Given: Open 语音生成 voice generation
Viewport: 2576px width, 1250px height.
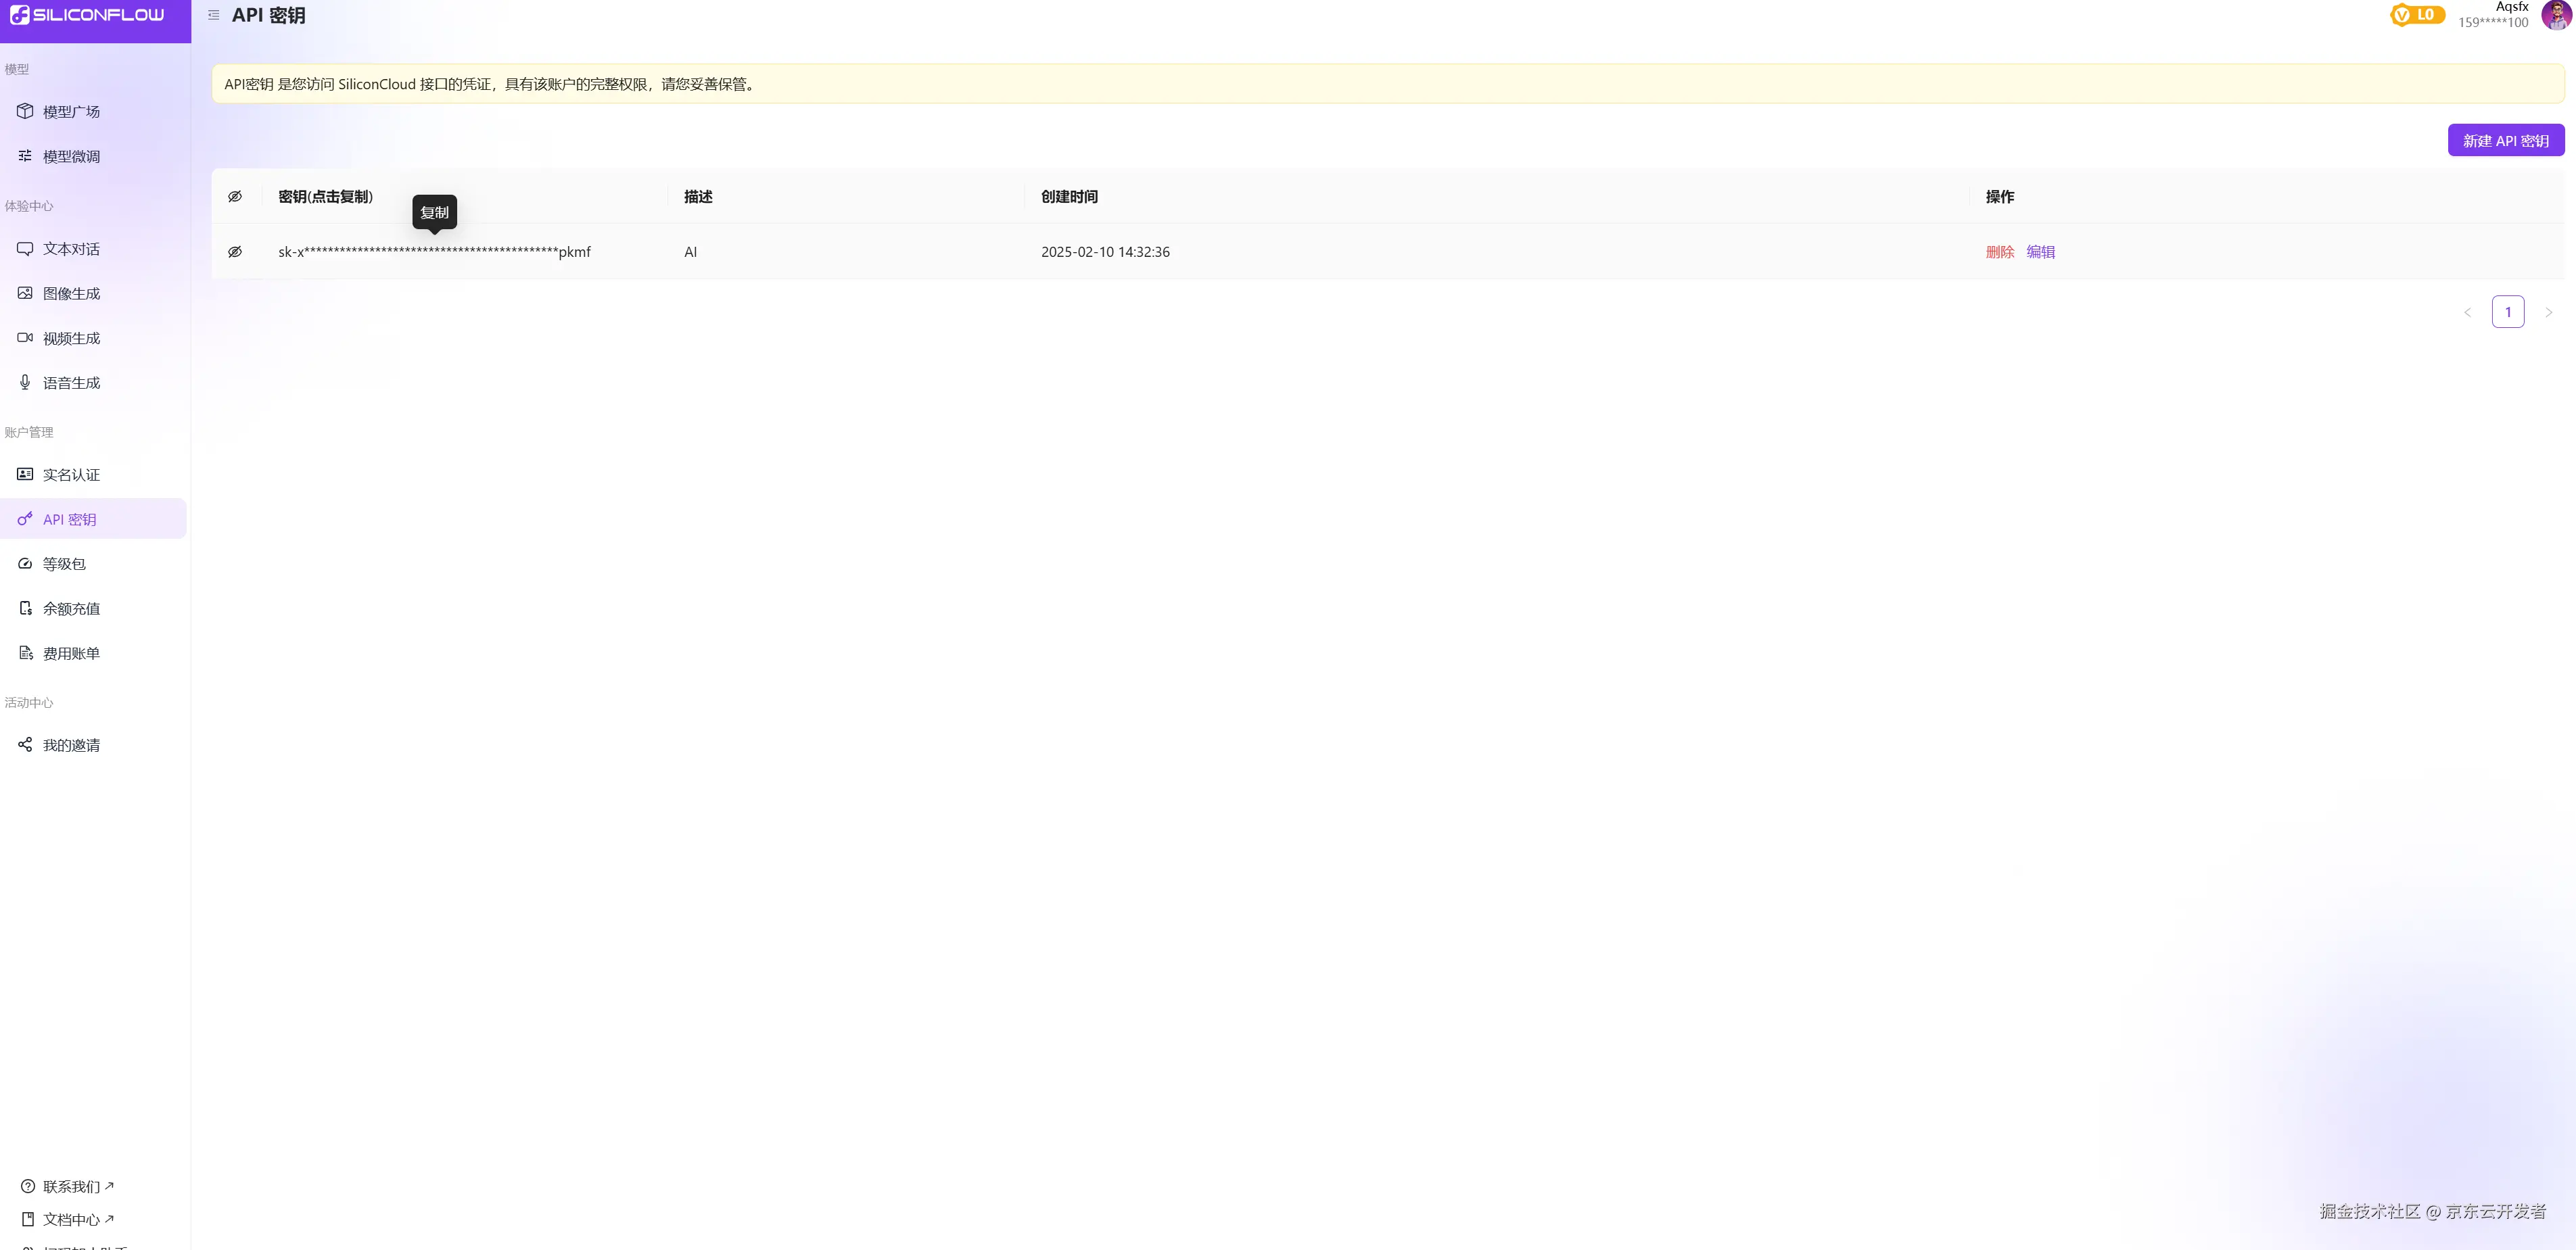Looking at the screenshot, I should pos(71,383).
